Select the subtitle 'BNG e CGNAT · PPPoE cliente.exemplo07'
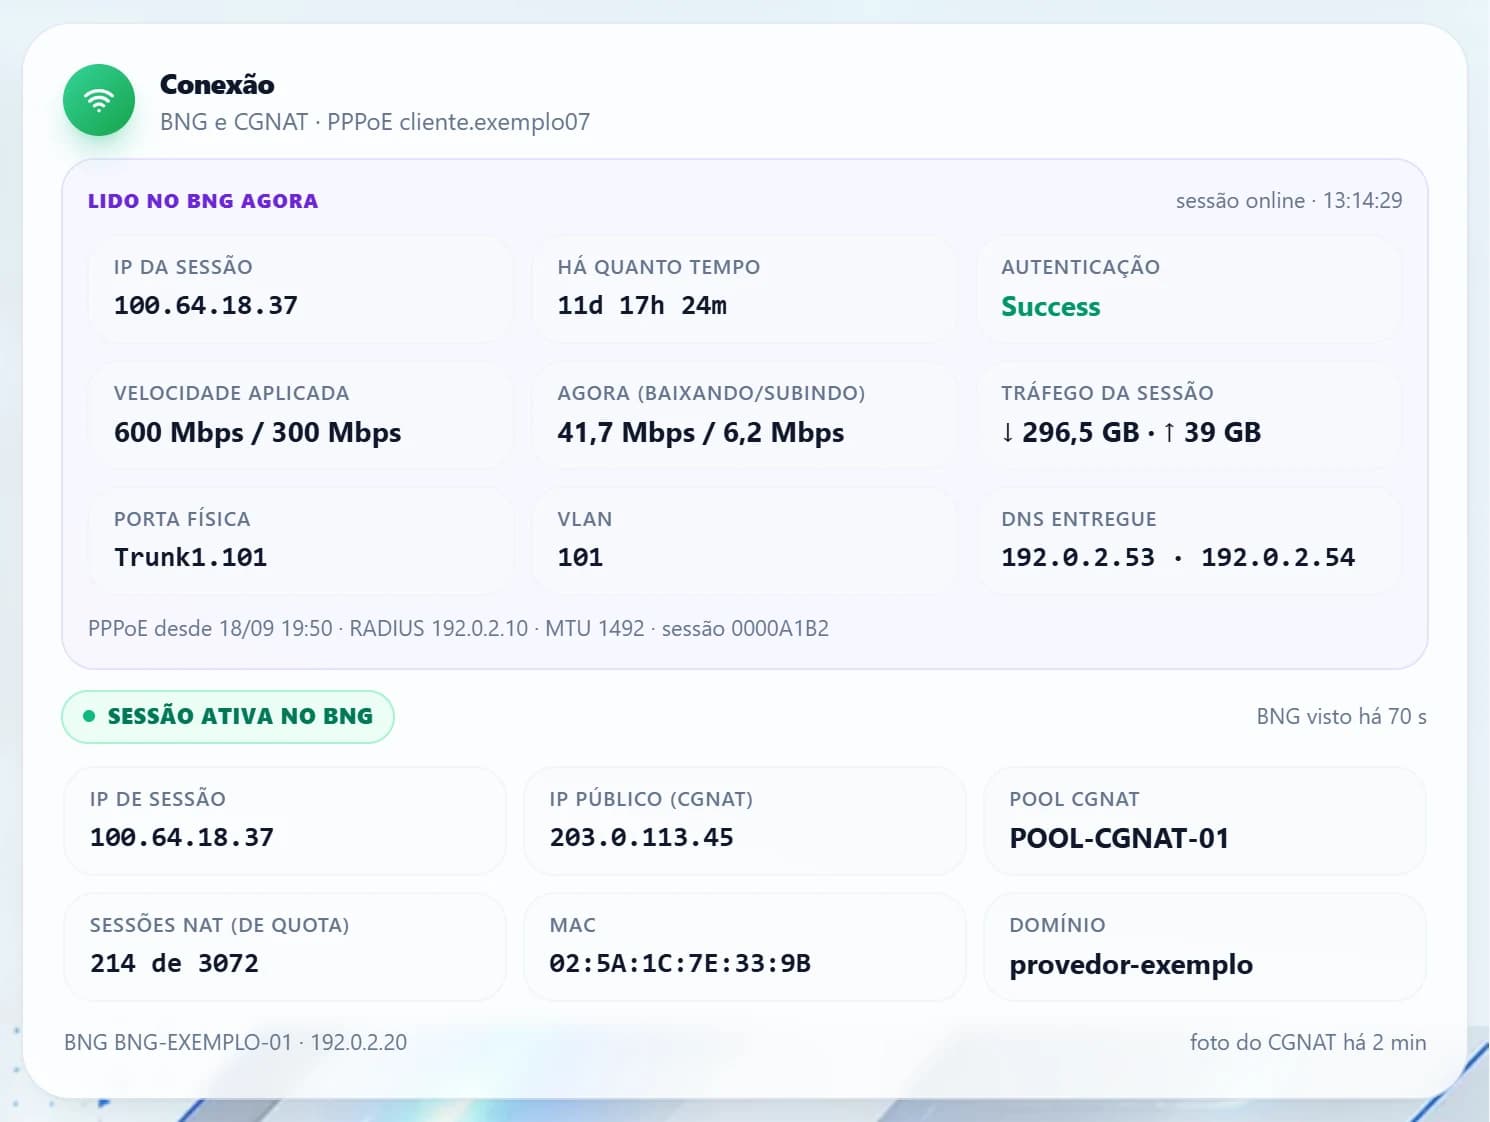 [x=375, y=122]
